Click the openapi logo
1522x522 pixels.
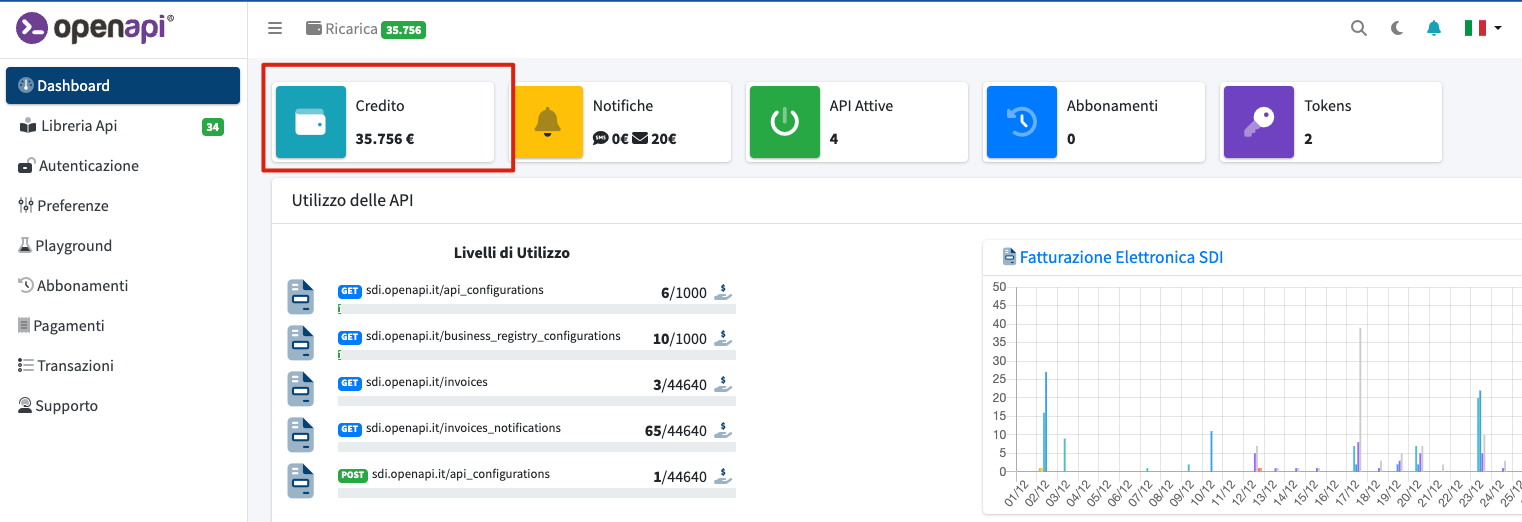95,28
